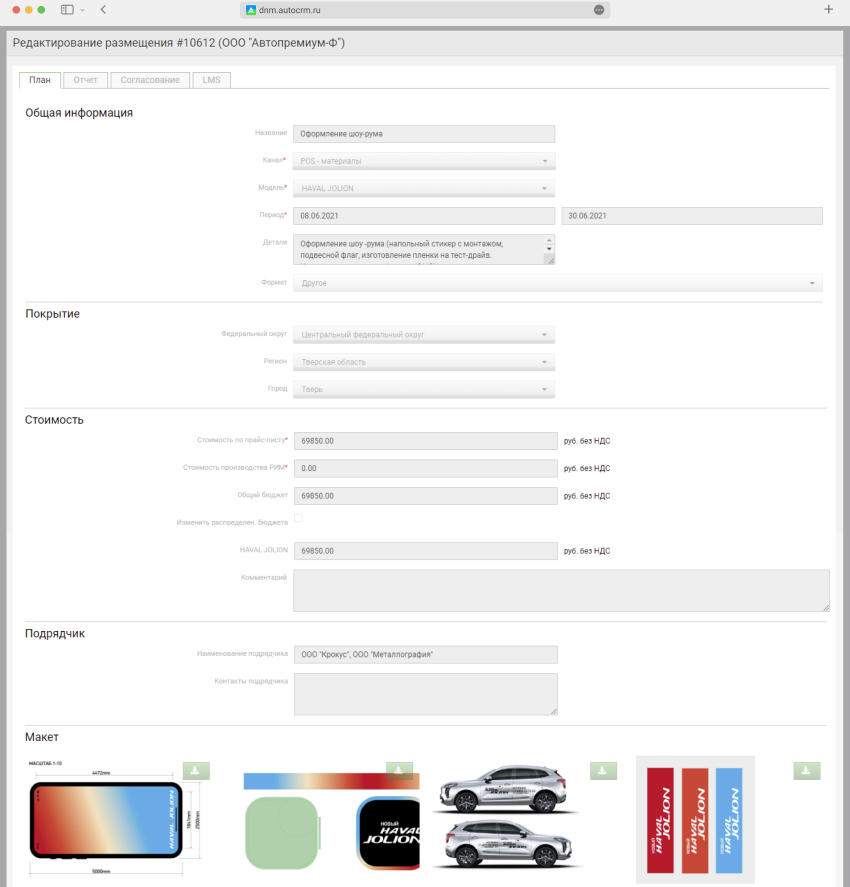Download the first layout sticker mockup
The height and width of the screenshot is (887, 850).
click(x=196, y=770)
